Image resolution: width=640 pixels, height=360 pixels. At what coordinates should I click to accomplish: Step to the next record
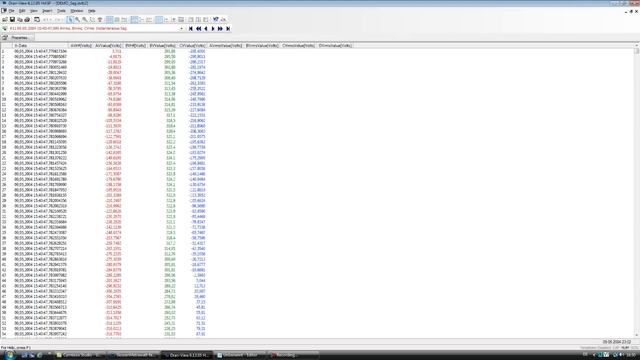point(213,29)
